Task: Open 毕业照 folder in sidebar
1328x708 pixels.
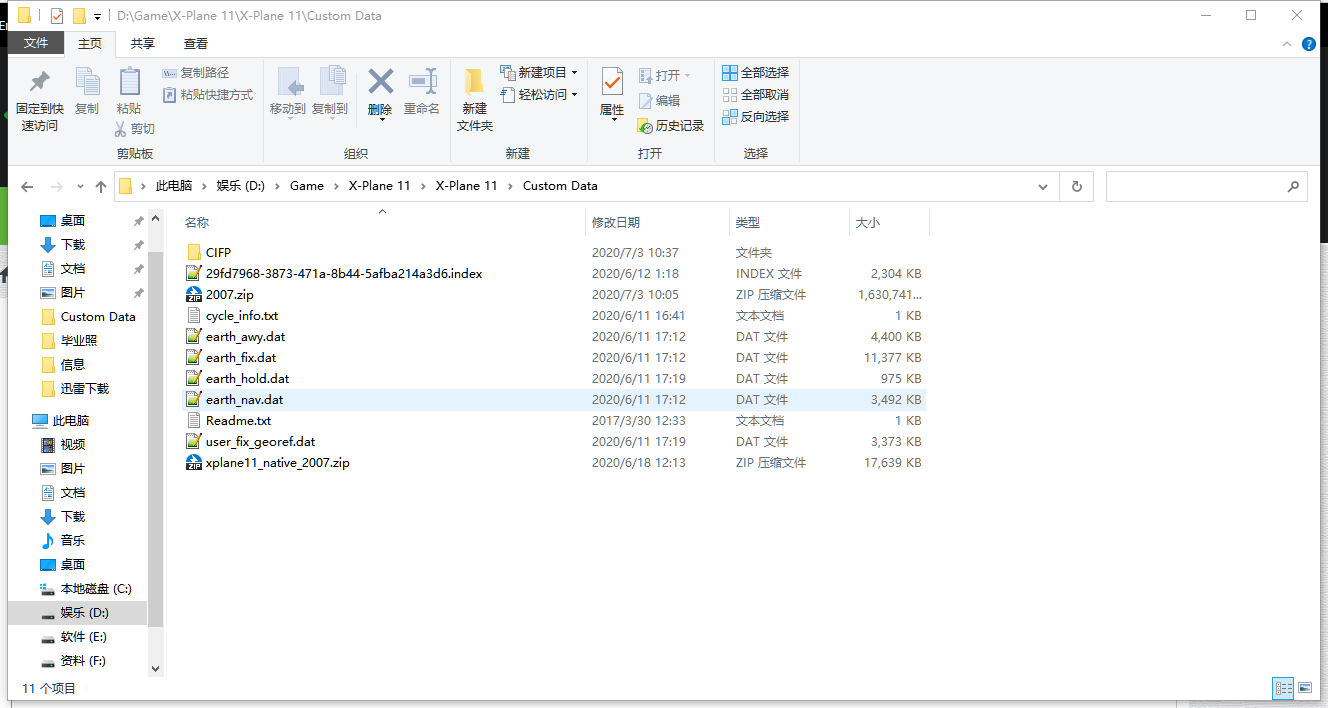Action: [x=69, y=341]
